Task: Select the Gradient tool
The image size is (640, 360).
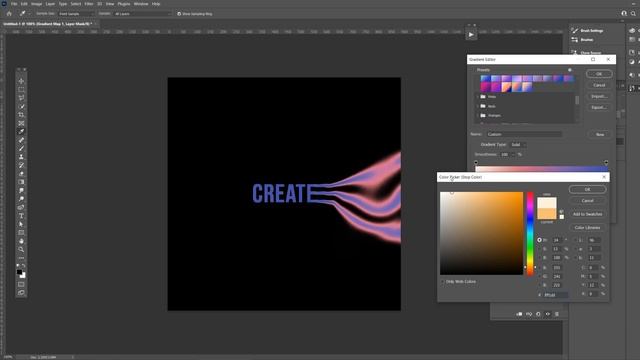Action: click(x=21, y=182)
